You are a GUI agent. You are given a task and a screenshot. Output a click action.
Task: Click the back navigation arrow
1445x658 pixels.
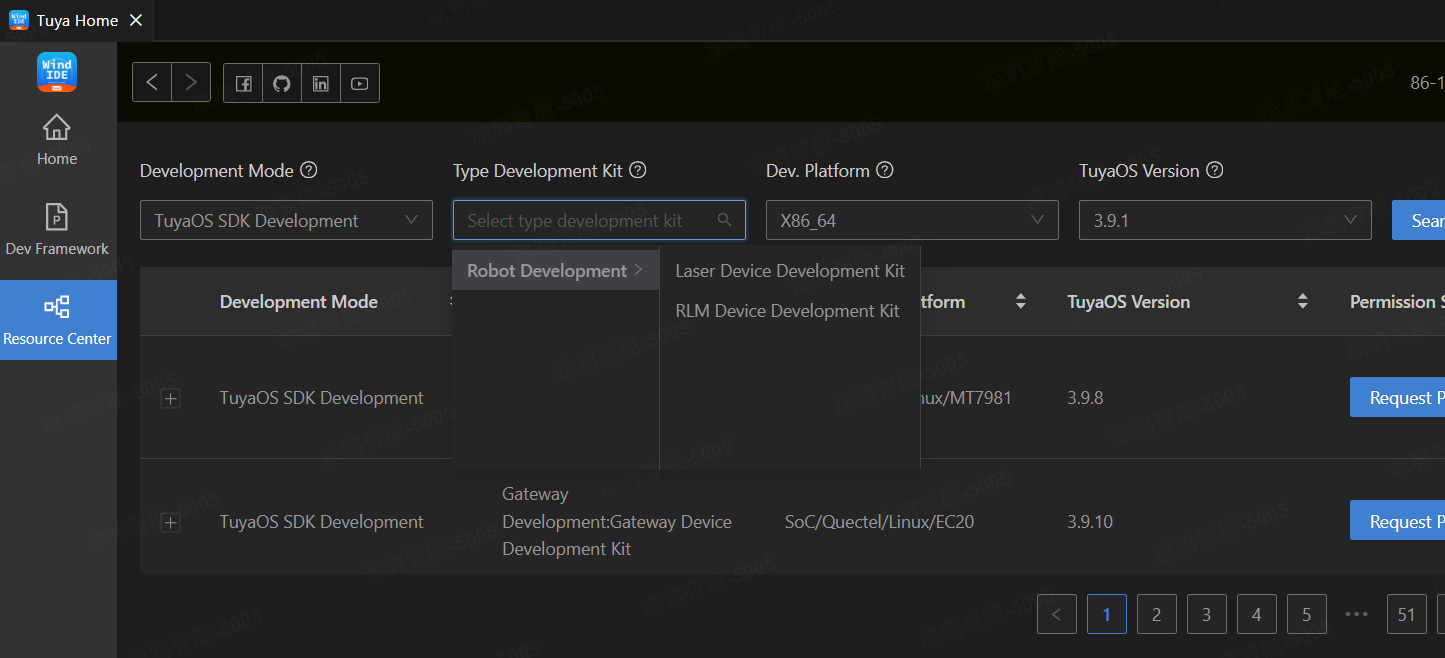(151, 83)
